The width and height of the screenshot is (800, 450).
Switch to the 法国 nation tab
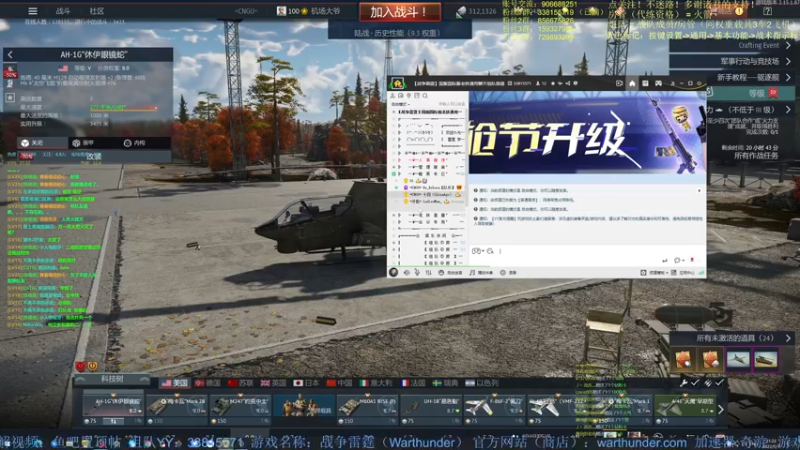[x=413, y=383]
